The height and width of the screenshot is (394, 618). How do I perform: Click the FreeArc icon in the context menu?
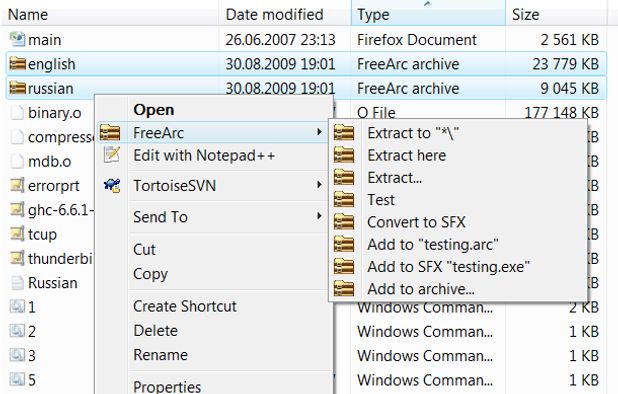[x=110, y=133]
